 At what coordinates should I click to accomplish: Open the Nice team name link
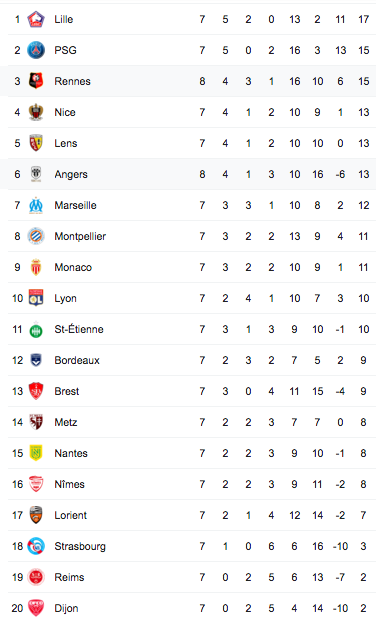[65, 112]
